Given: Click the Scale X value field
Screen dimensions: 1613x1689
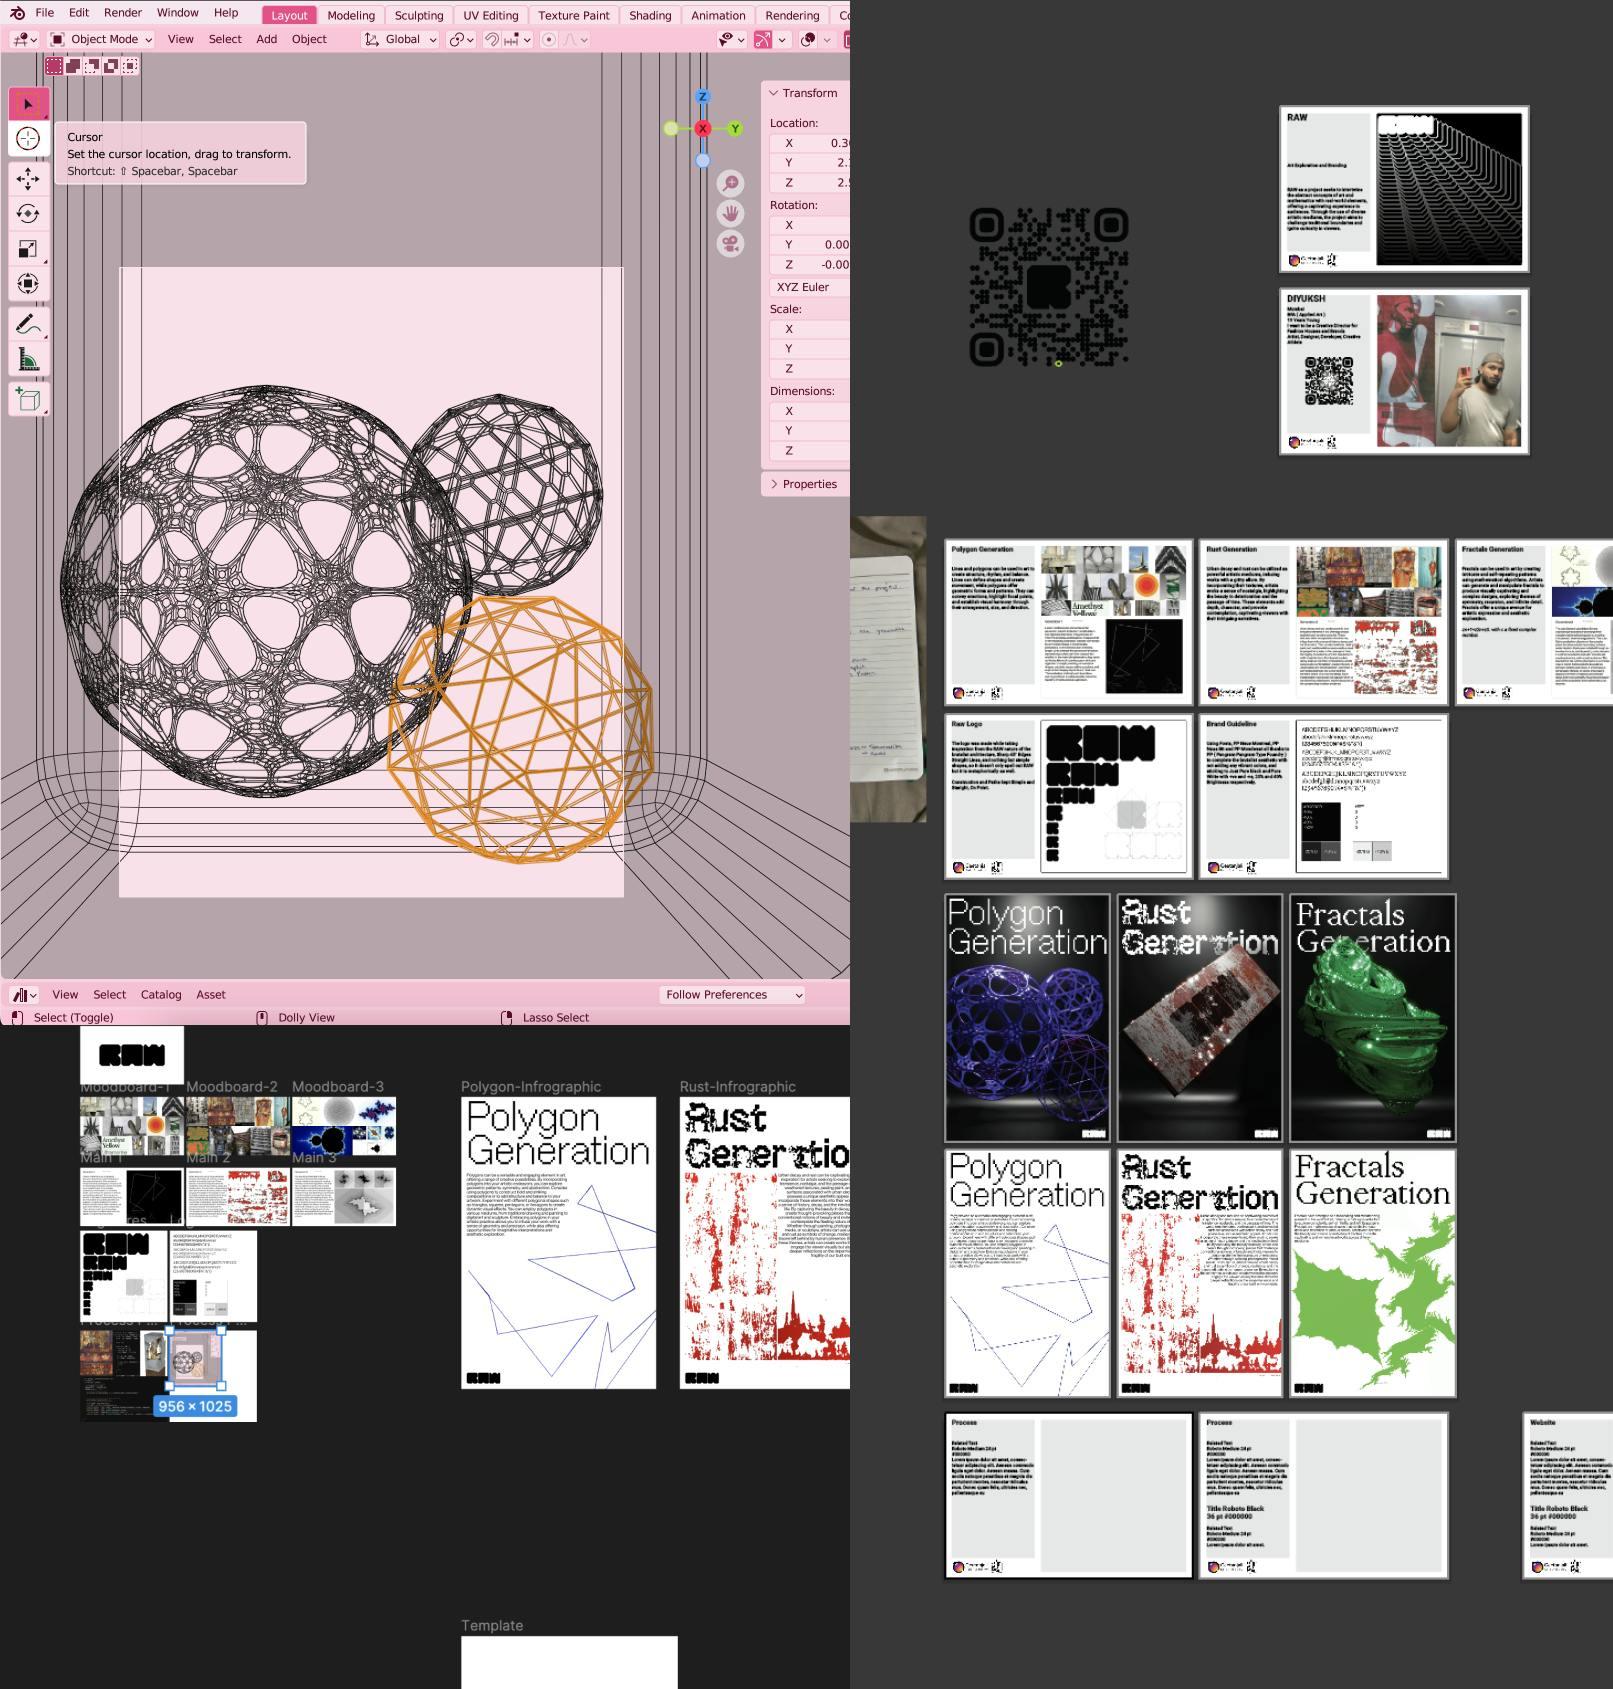Looking at the screenshot, I should [x=810, y=329].
